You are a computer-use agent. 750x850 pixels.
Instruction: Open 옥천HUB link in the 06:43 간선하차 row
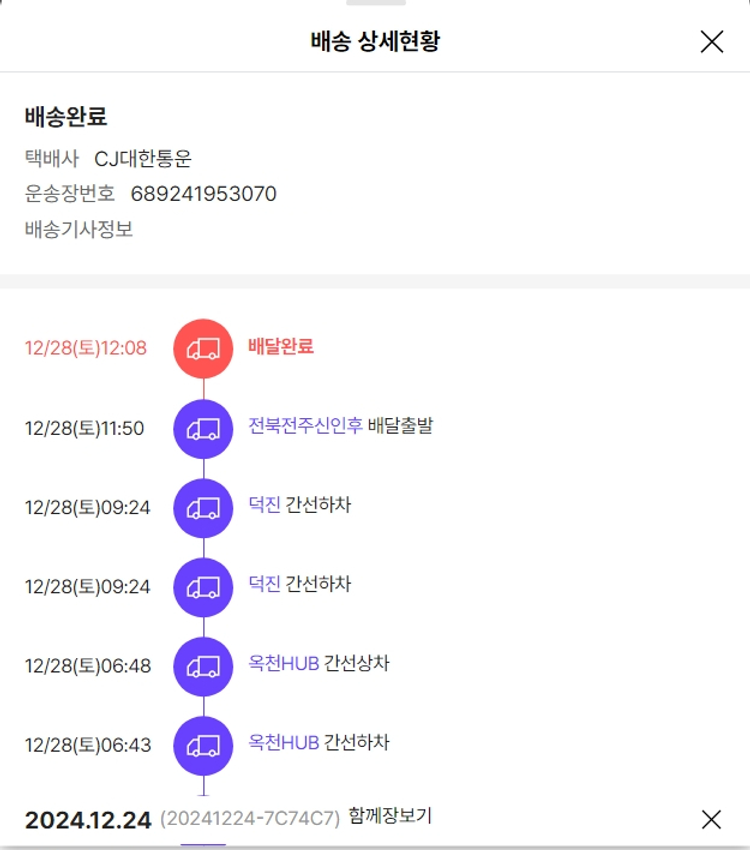(x=284, y=743)
